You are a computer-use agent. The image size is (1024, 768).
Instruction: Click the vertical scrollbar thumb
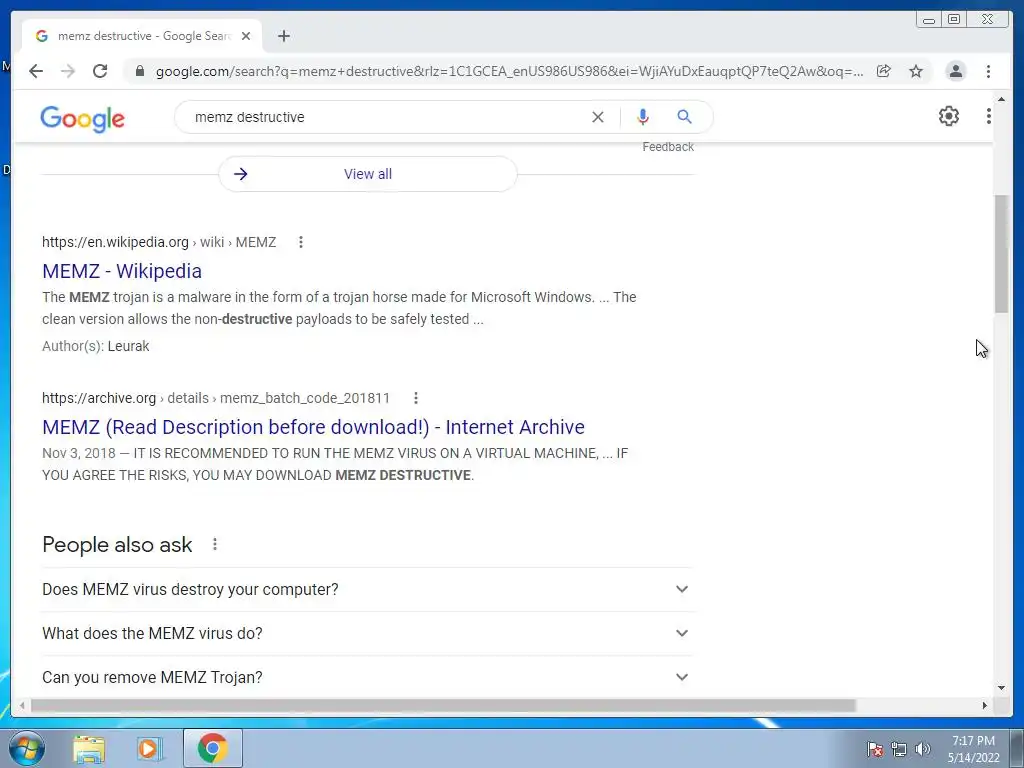(x=1001, y=253)
